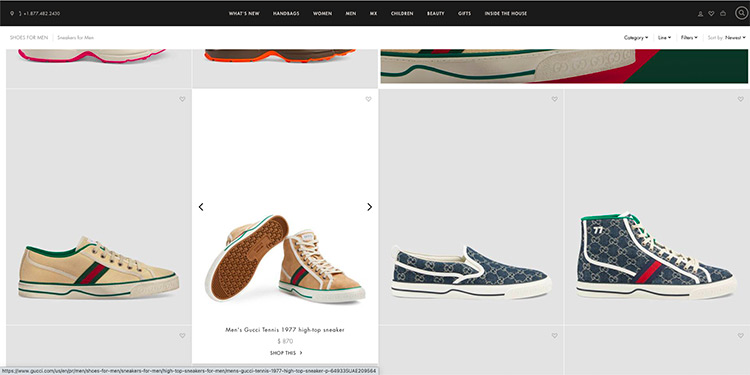This screenshot has width=750, height=375.
Task: Open the large banner sneaker on red-green background
Action: coord(564,66)
